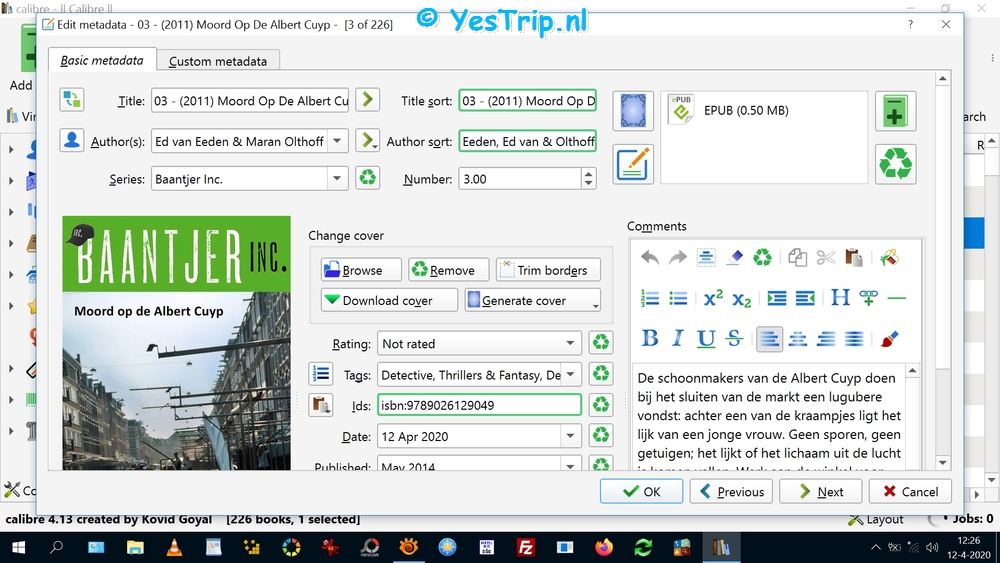
Task: Open the tag editor icon beside Tags
Action: point(320,374)
